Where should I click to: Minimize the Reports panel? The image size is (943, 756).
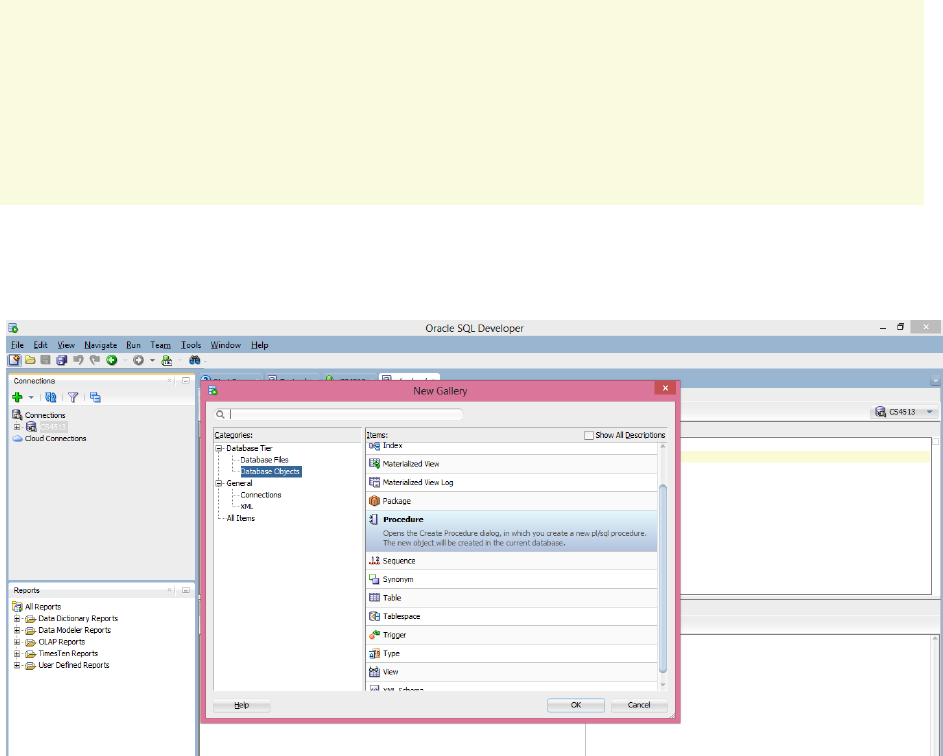click(x=186, y=591)
